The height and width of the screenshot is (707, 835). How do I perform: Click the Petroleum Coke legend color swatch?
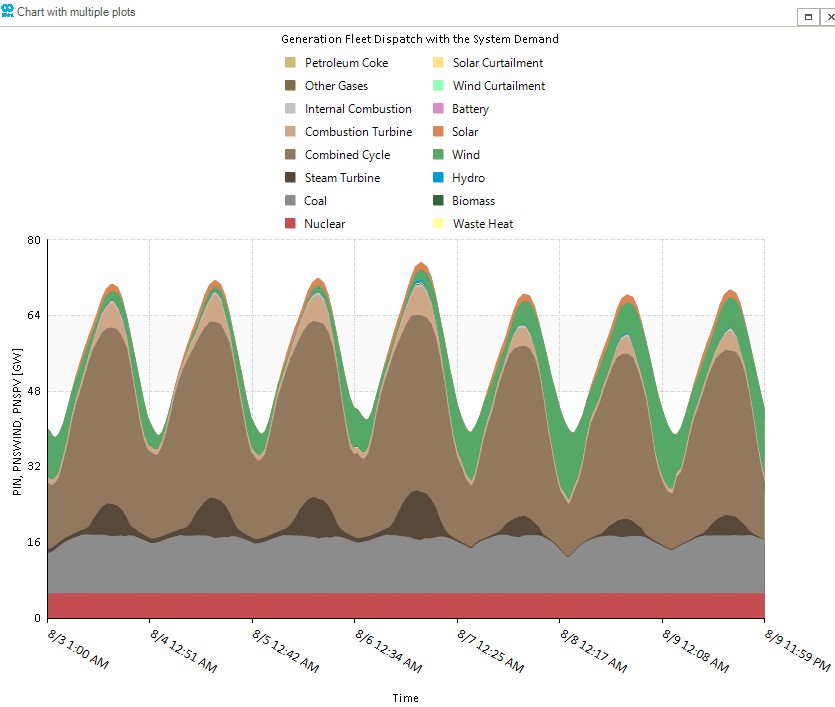point(290,63)
